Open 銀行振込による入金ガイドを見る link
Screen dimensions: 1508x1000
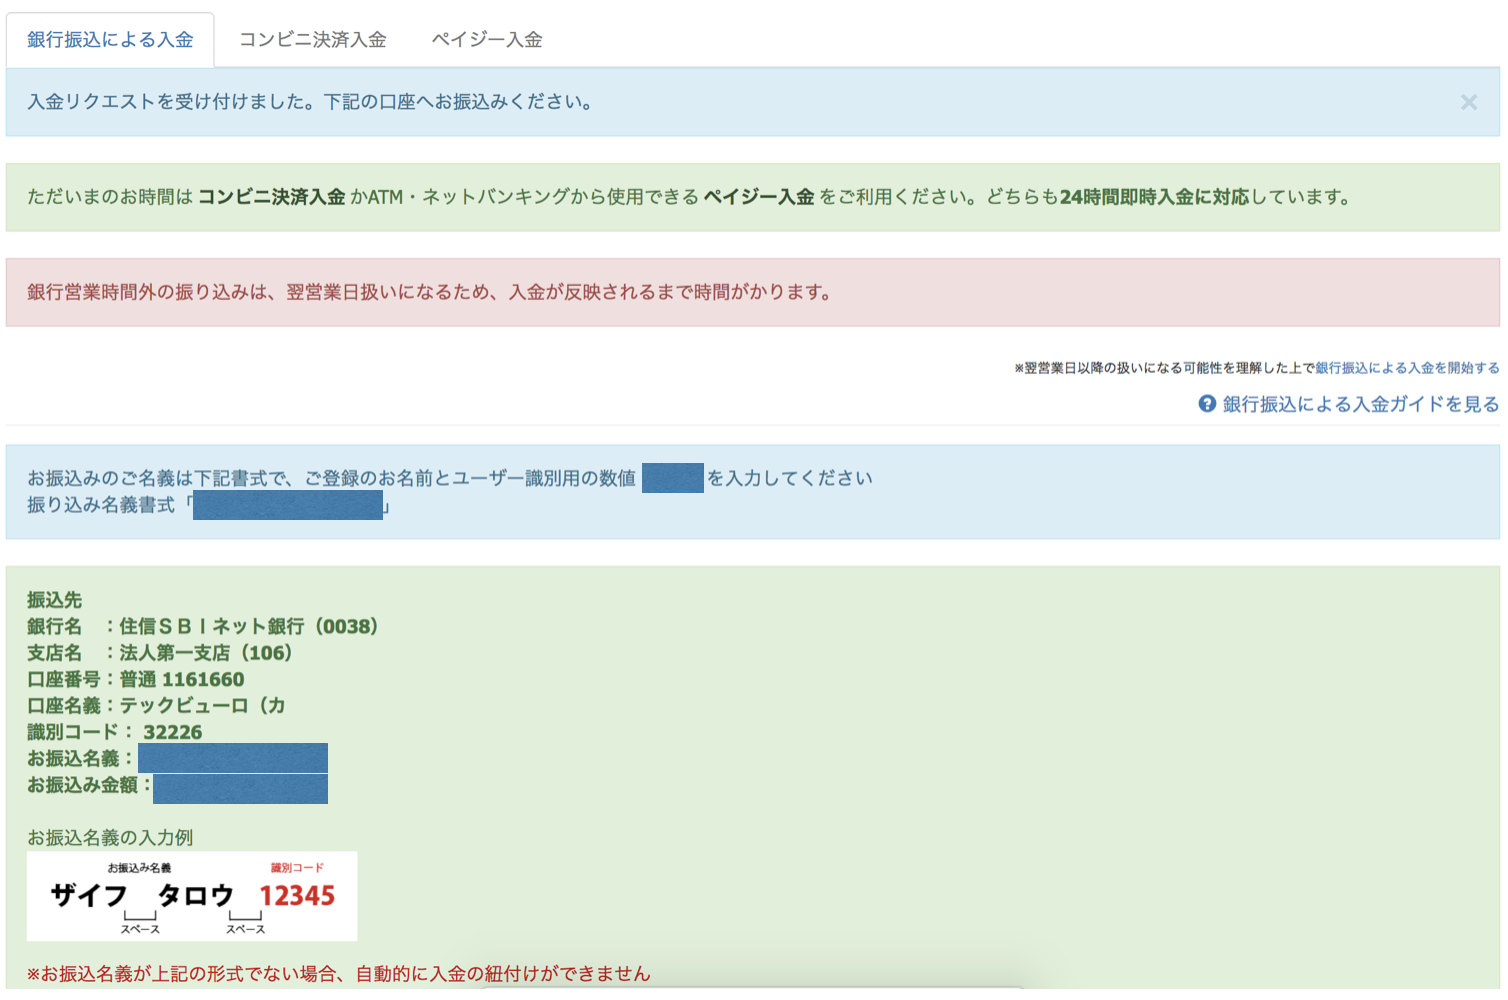pyautogui.click(x=1360, y=404)
